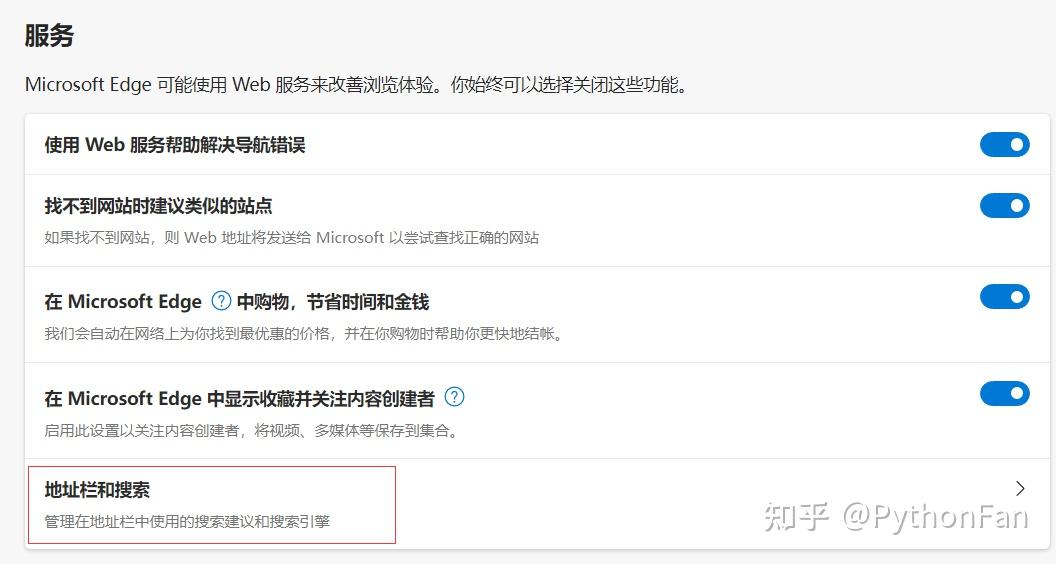
Task: Open 地址栏和搜索 settings entry
Action: (x=537, y=505)
